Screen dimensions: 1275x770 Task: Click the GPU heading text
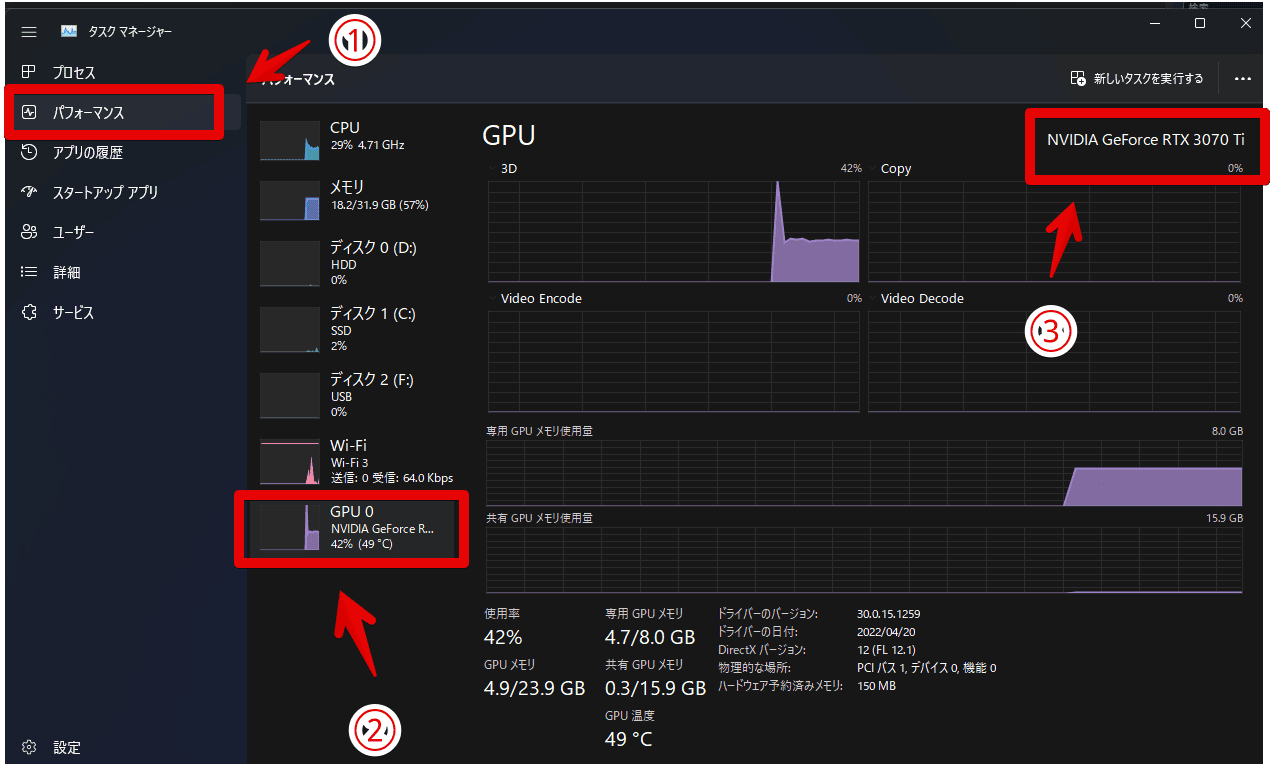(509, 136)
